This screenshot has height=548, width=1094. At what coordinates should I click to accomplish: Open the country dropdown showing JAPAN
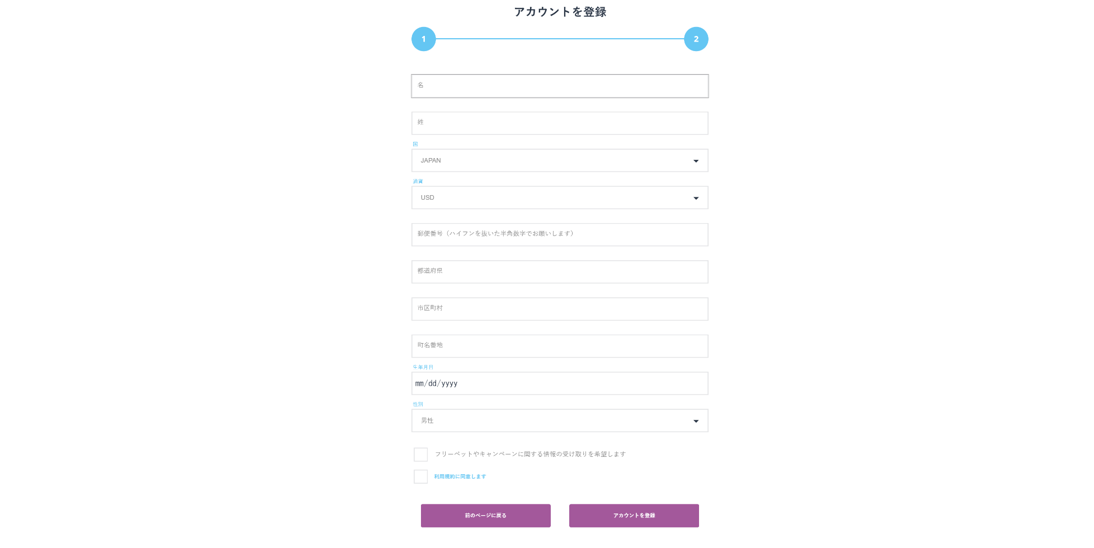click(x=550, y=161)
